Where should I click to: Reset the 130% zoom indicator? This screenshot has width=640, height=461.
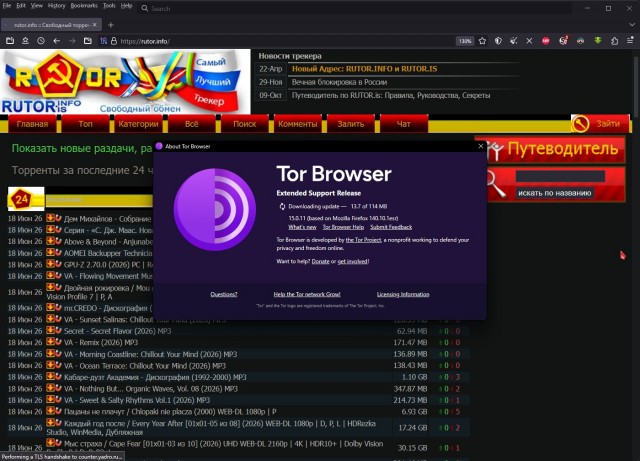(465, 41)
